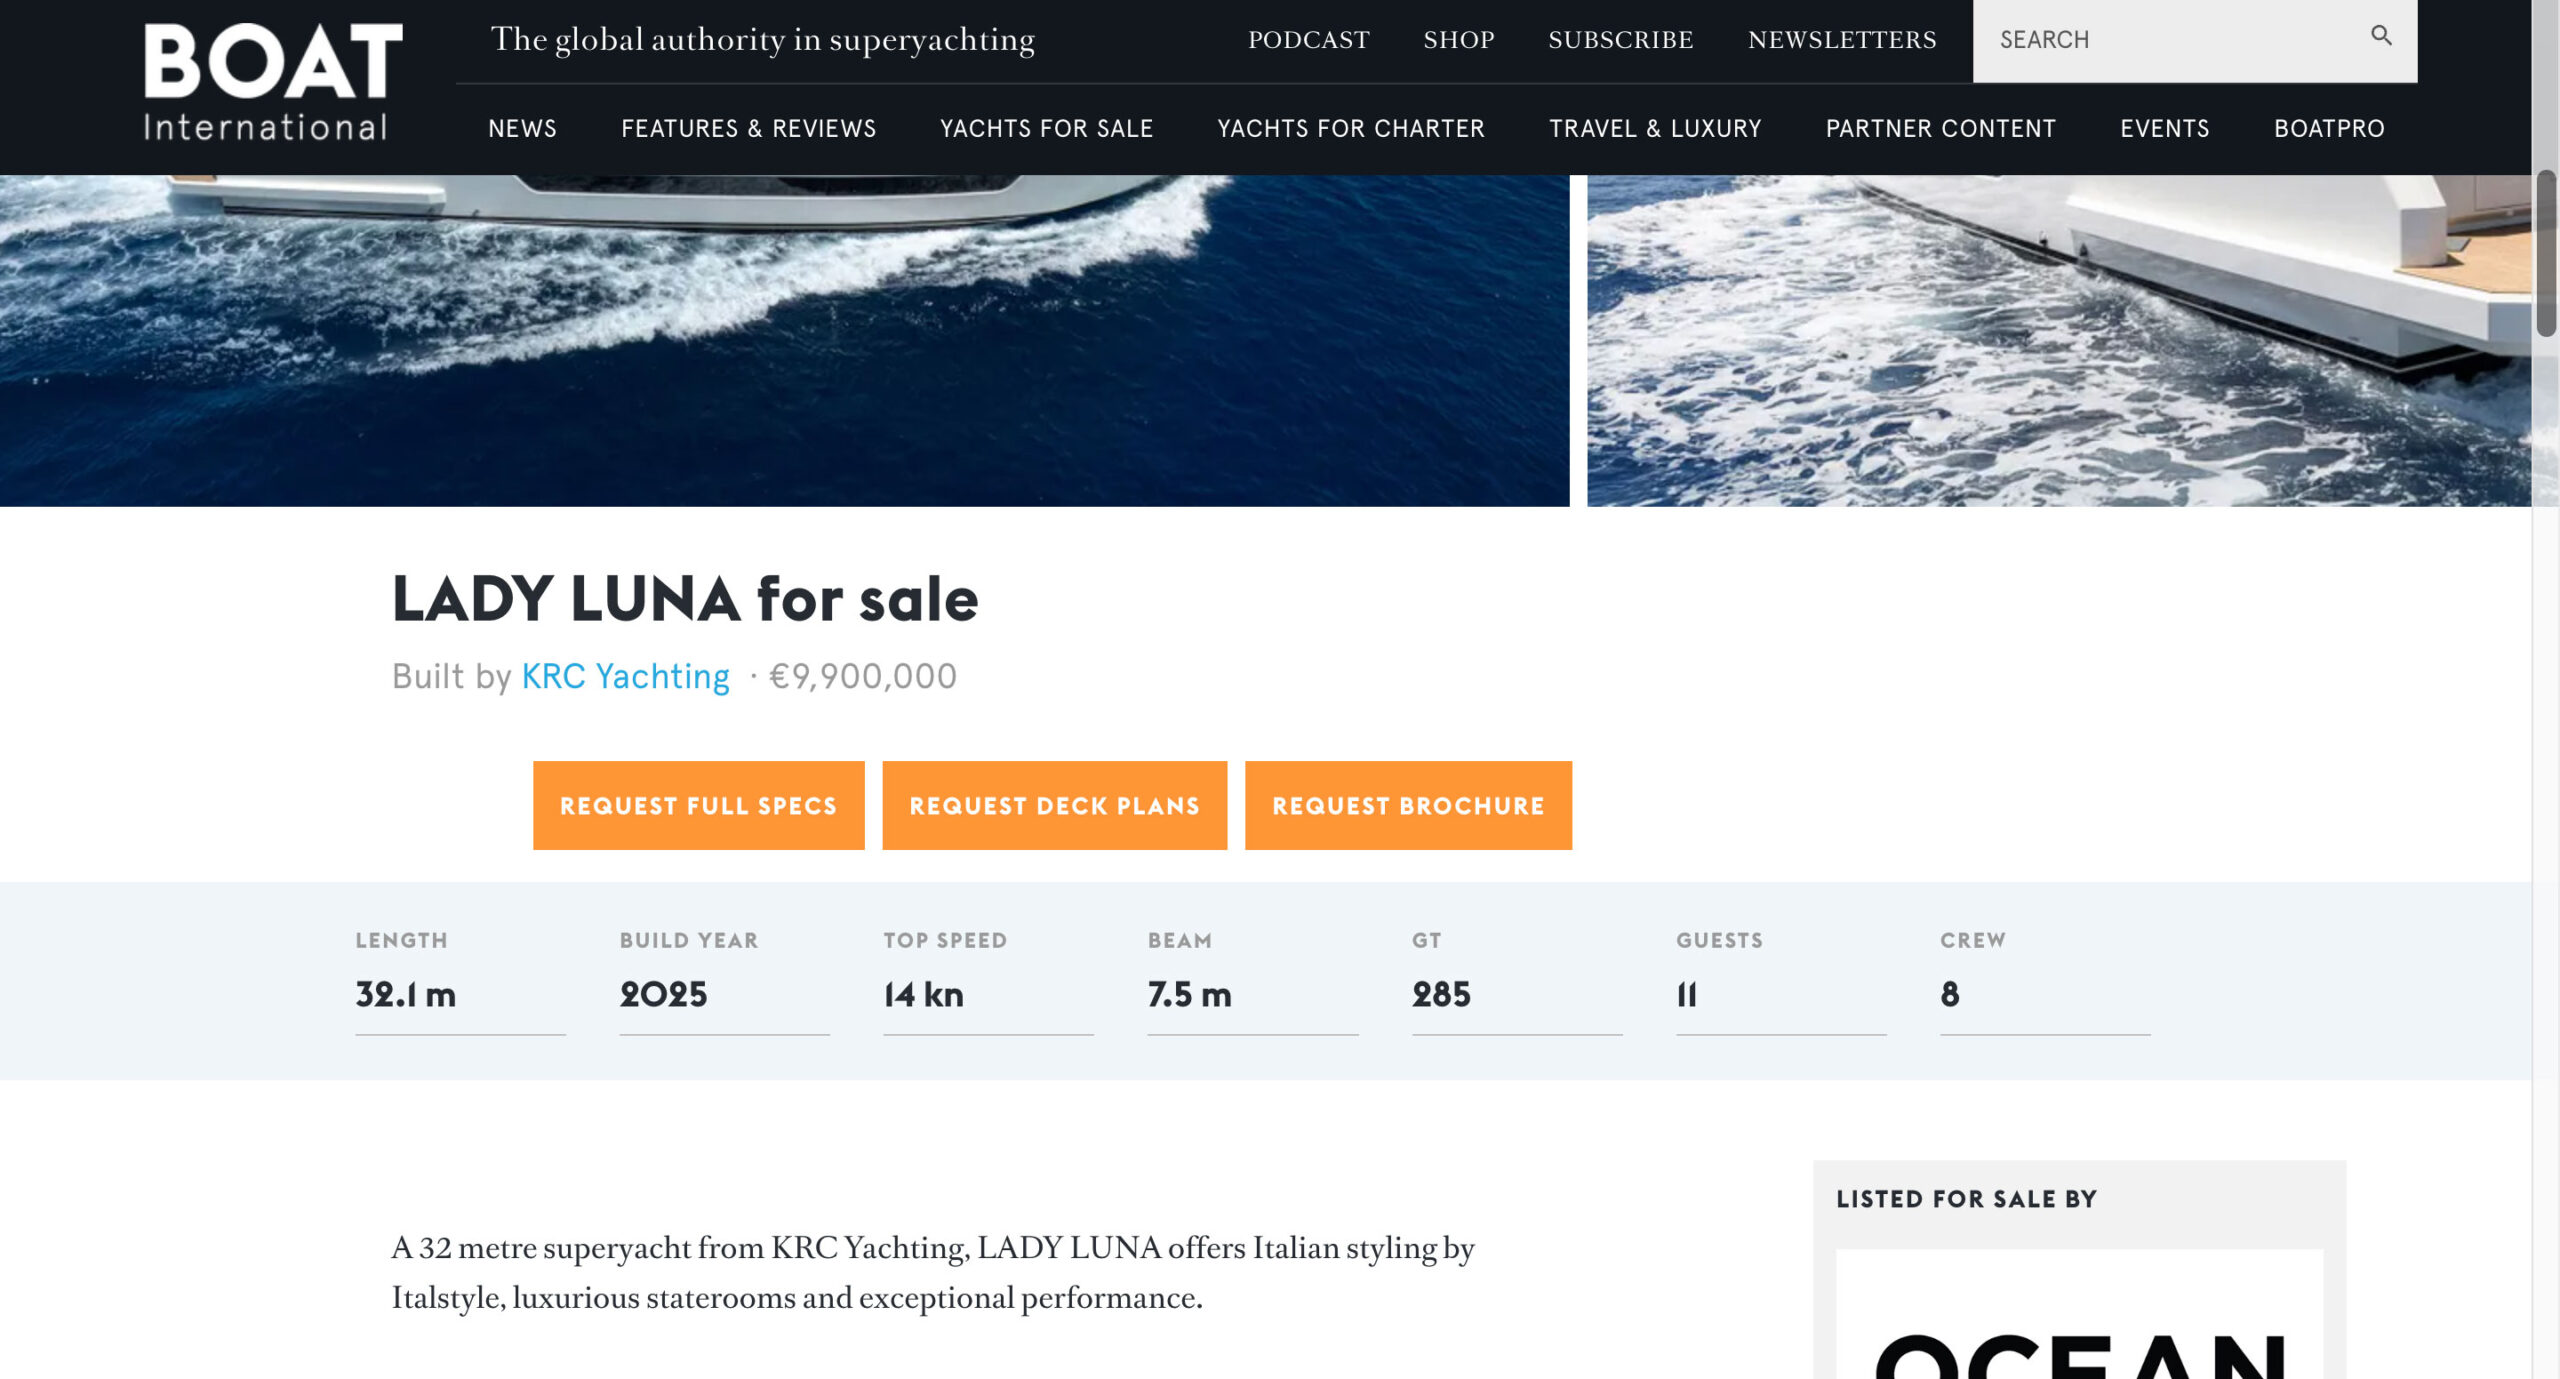Image resolution: width=2560 pixels, height=1379 pixels.
Task: Follow the KRC Yachting builder link
Action: point(625,677)
